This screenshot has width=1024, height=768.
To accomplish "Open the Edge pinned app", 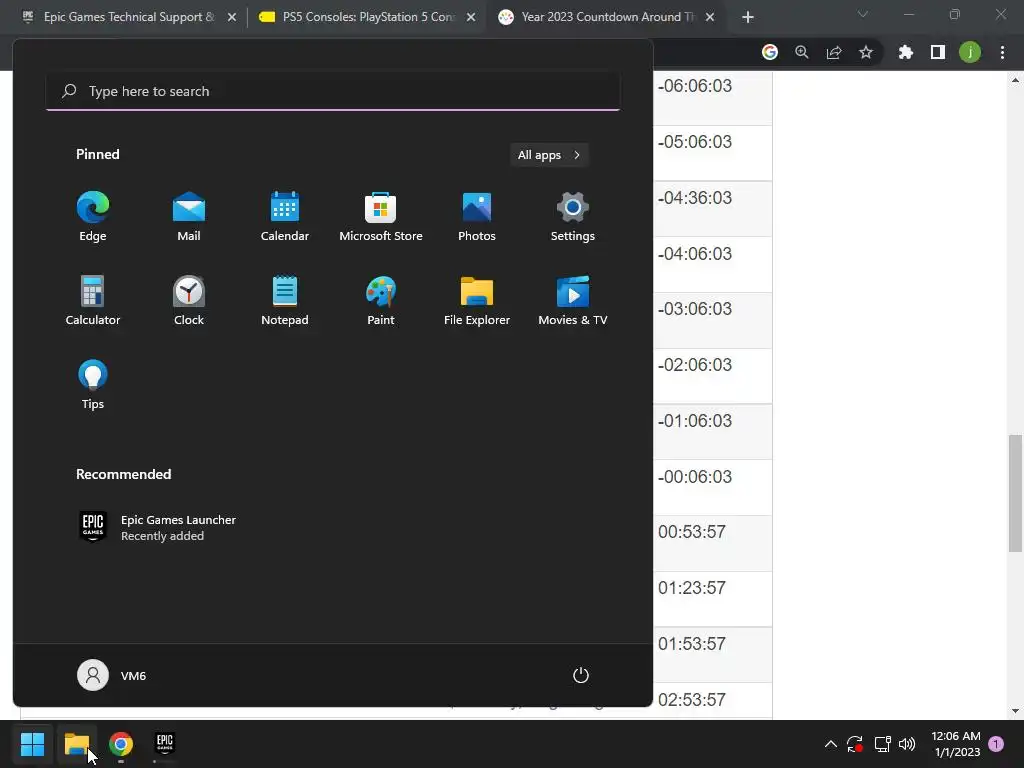I will click(x=93, y=217).
